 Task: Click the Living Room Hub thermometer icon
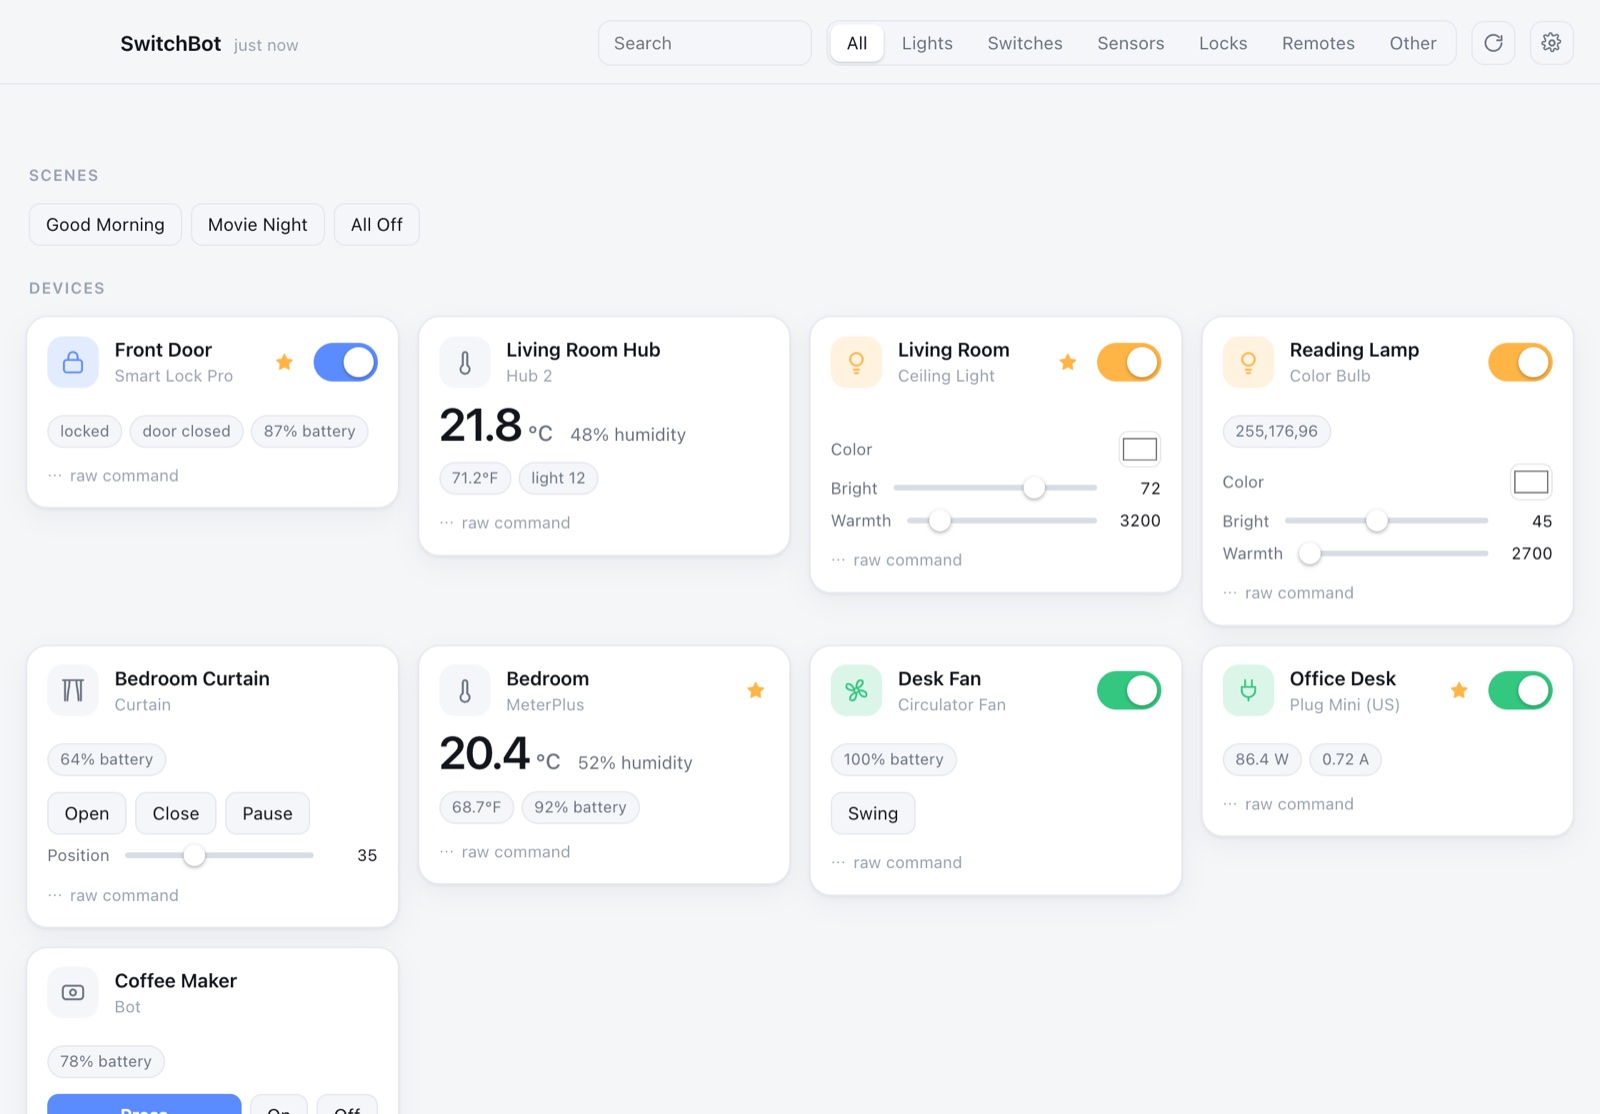click(465, 362)
